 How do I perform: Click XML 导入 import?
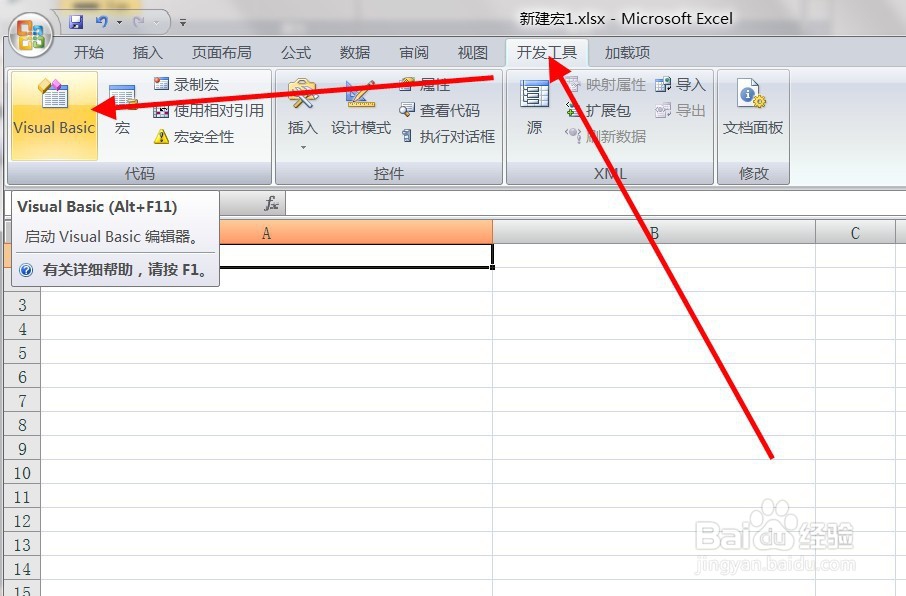click(680, 84)
